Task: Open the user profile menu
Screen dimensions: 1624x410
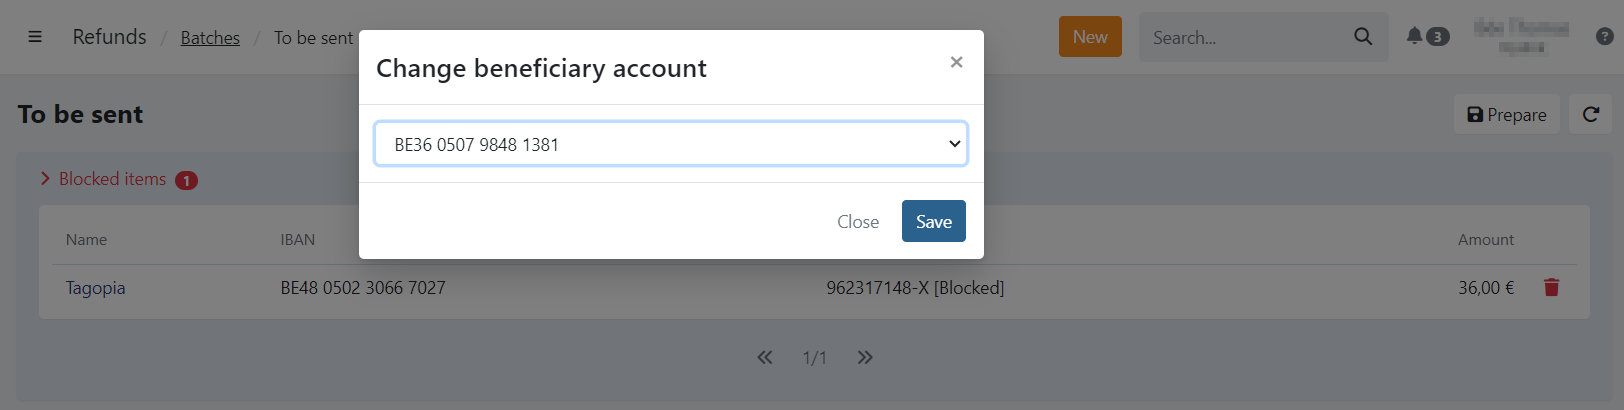Action: pyautogui.click(x=1521, y=36)
